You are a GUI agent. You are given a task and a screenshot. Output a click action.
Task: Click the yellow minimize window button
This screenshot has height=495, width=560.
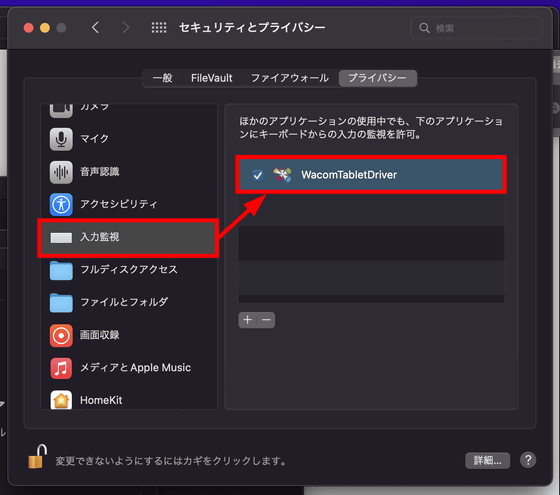point(45,28)
